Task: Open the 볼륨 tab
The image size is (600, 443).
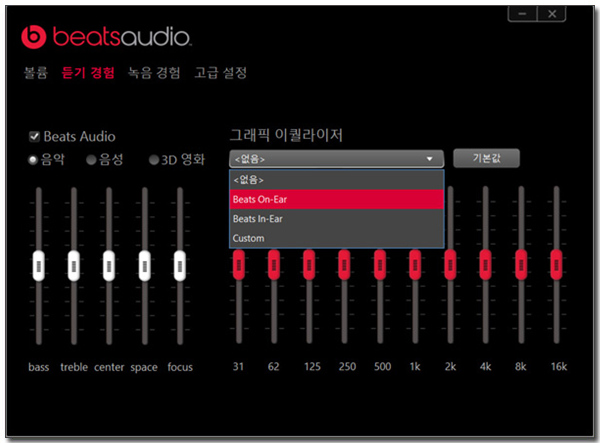Action: pyautogui.click(x=36, y=72)
